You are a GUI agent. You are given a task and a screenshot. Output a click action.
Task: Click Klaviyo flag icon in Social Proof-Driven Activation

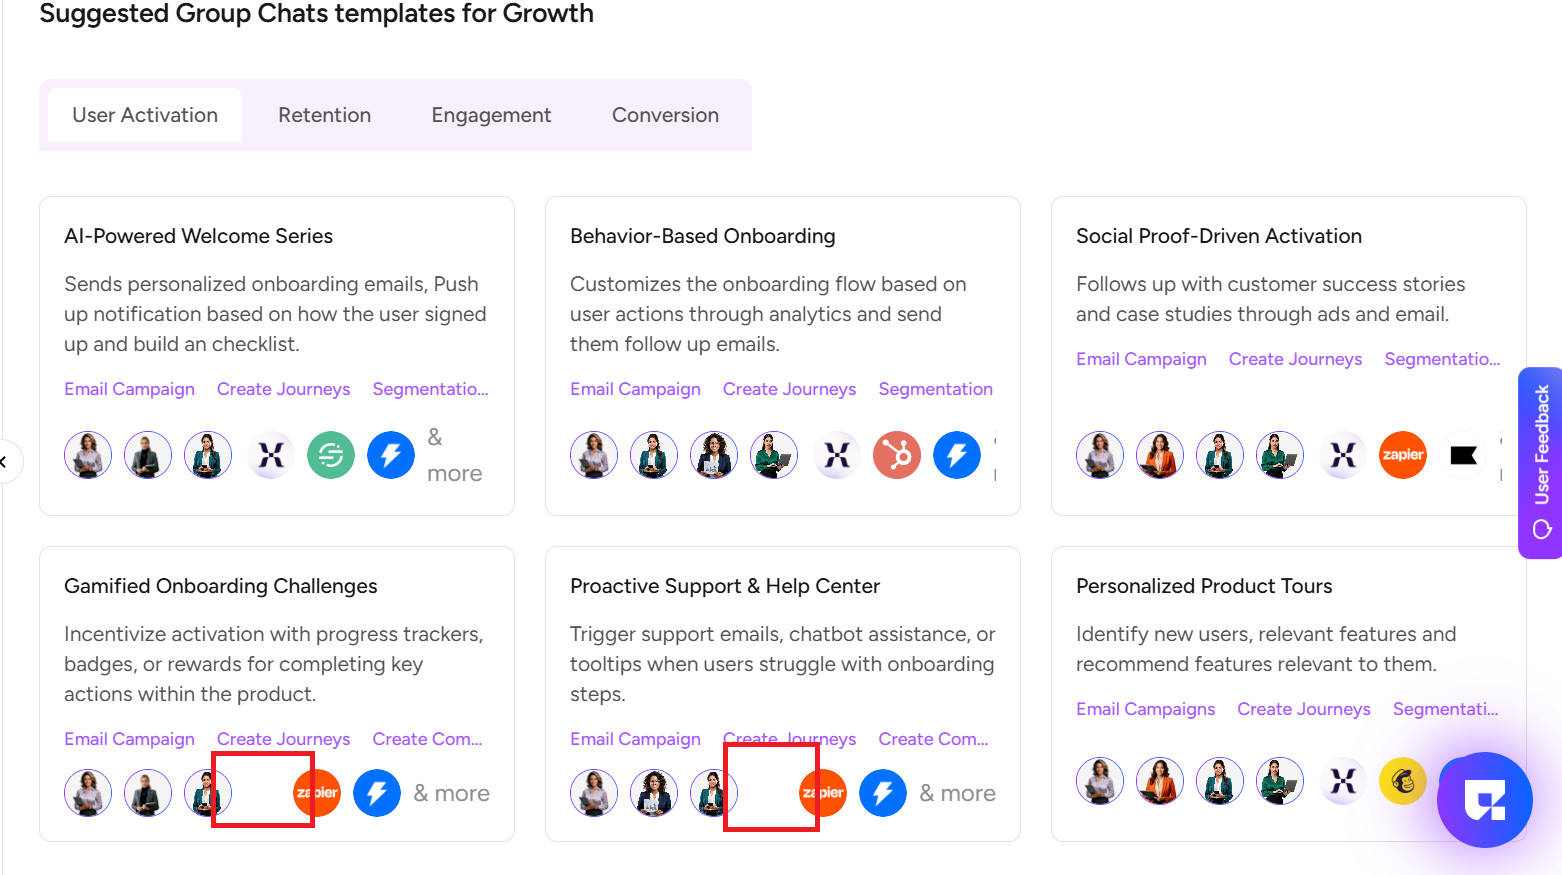[1463, 456]
